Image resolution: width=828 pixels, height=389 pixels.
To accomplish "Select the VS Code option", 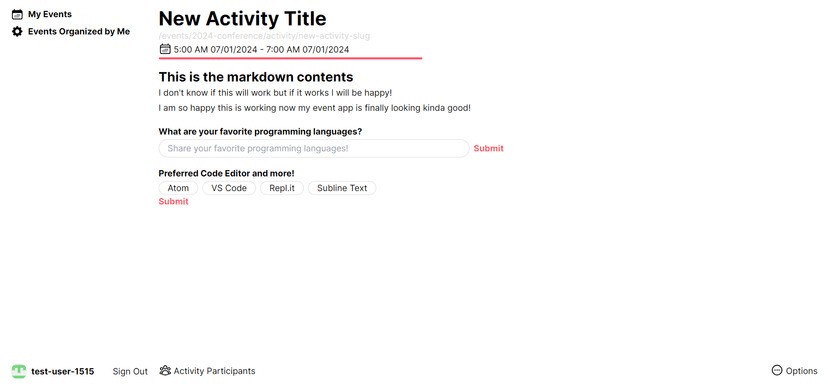I will click(229, 188).
